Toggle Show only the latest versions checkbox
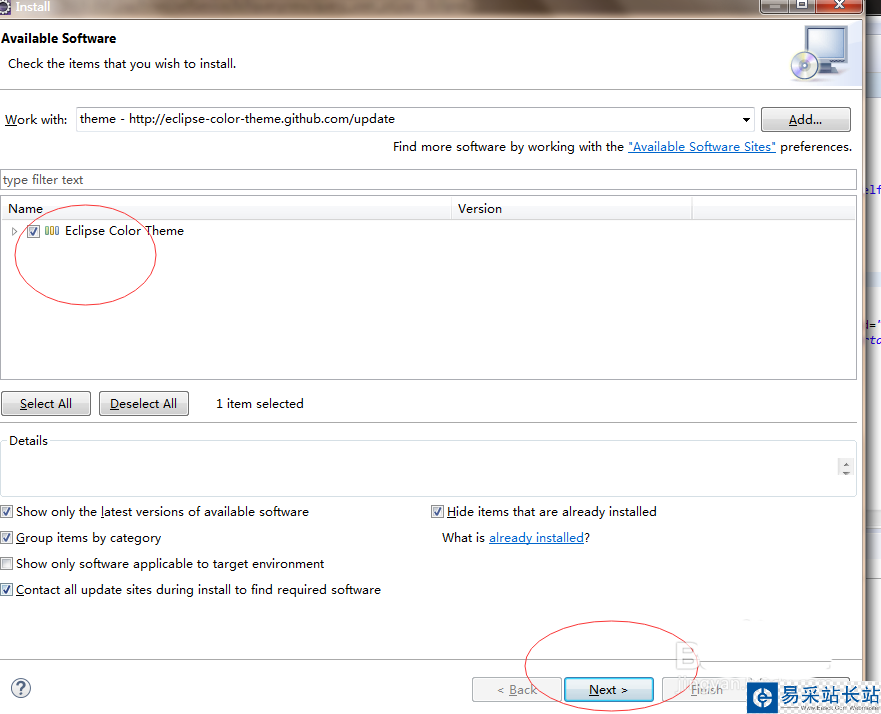Image resolution: width=881 pixels, height=714 pixels. [6, 512]
